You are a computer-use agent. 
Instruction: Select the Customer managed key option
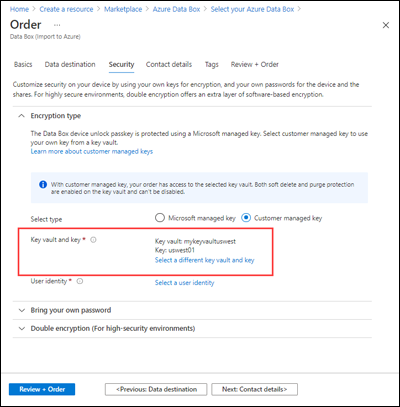[x=246, y=218]
